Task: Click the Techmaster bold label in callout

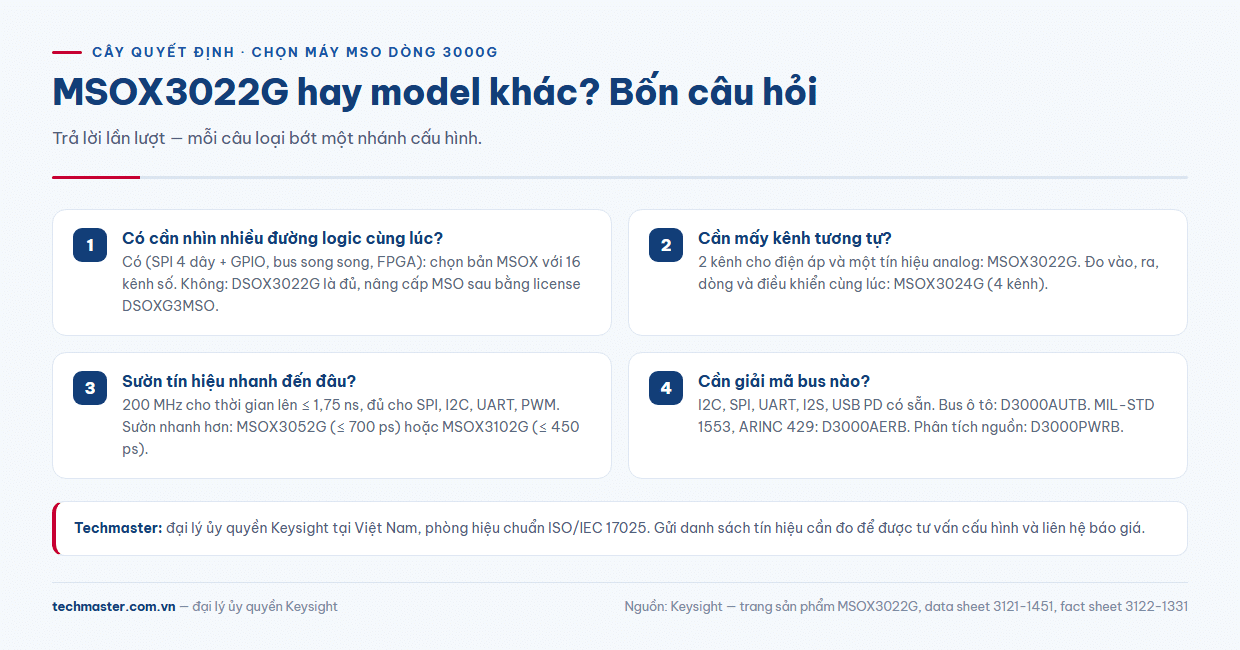Action: [118, 528]
